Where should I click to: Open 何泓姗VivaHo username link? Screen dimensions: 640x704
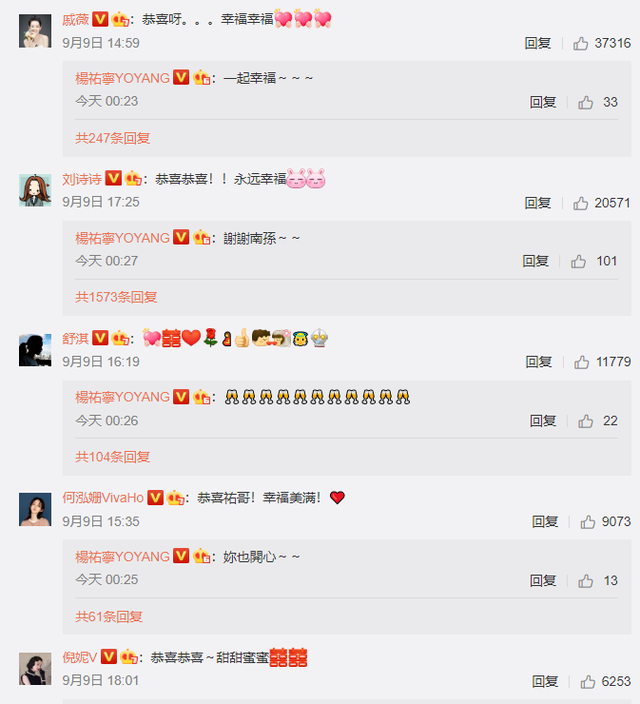[103, 497]
